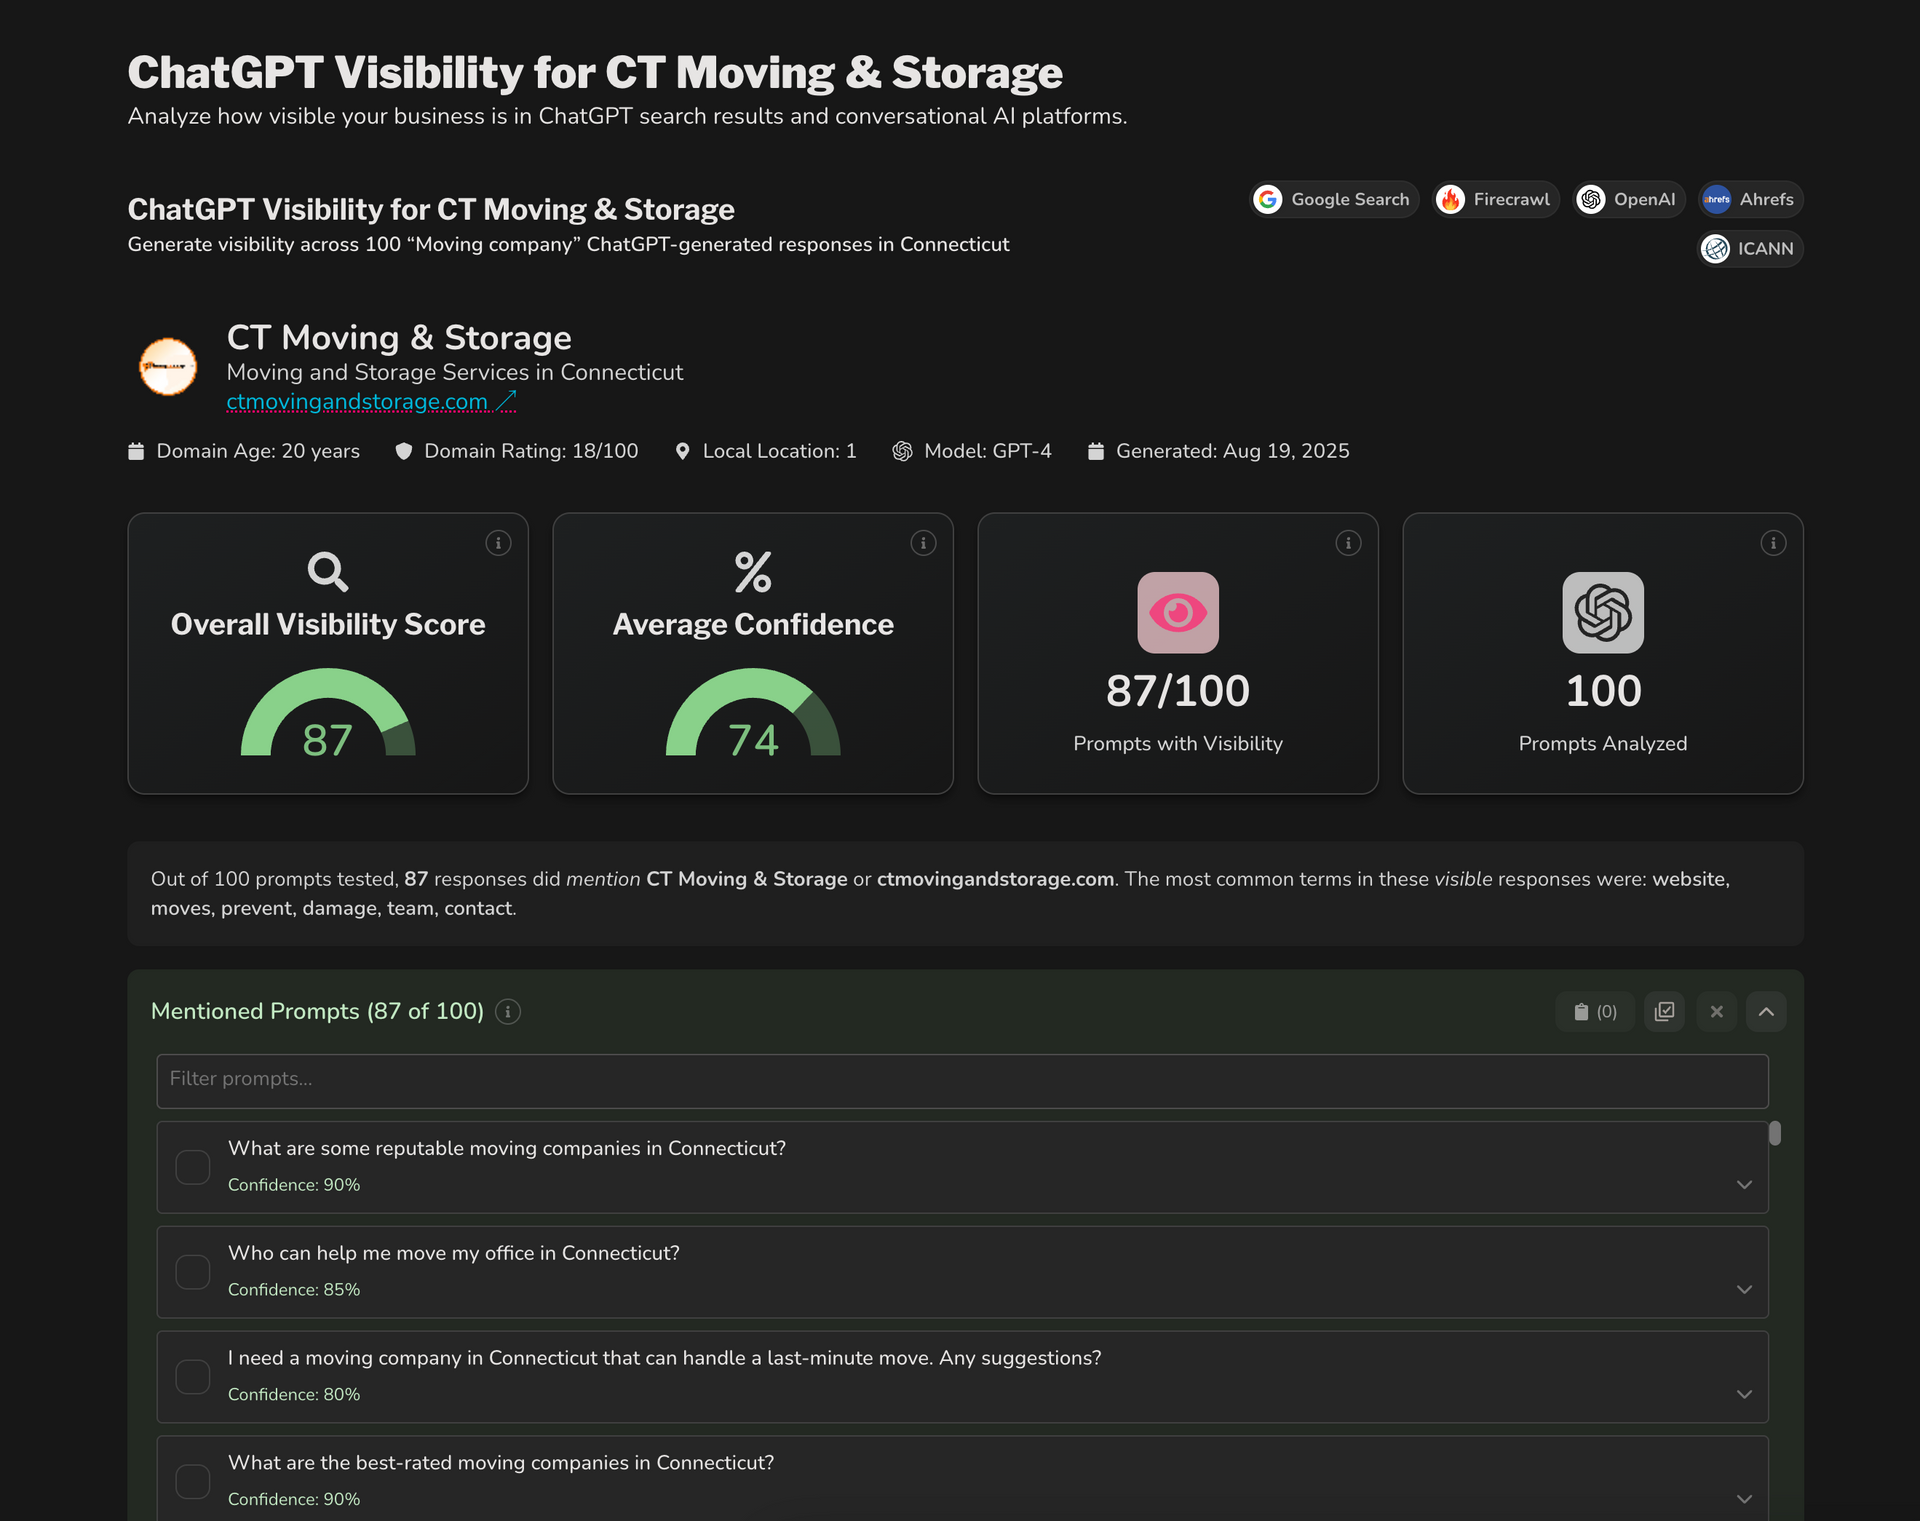
Task: Expand the reputable moving companies prompt
Action: click(x=1744, y=1185)
